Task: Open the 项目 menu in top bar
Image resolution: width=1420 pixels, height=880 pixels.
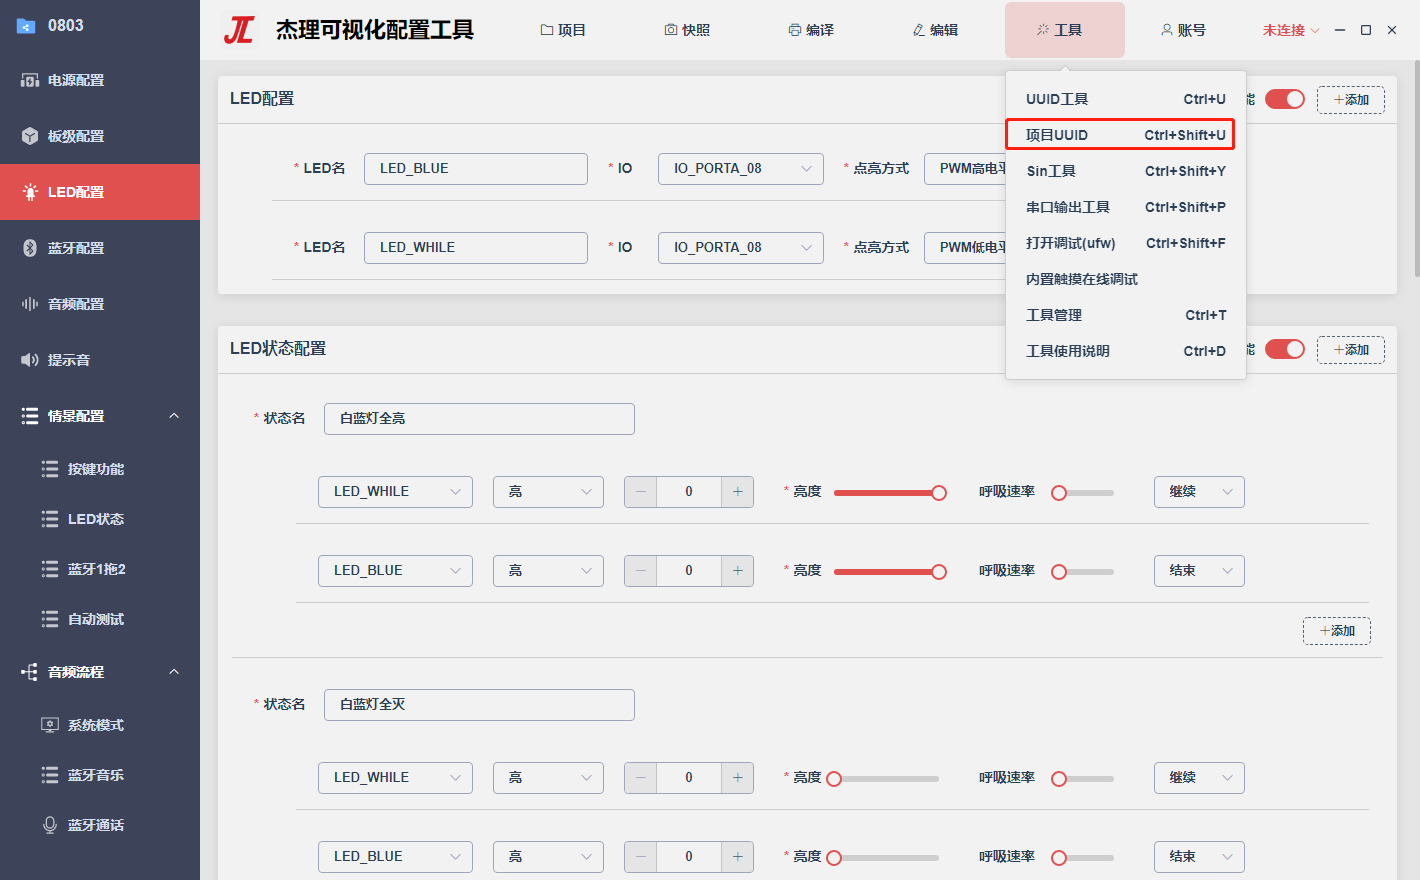Action: click(x=563, y=30)
